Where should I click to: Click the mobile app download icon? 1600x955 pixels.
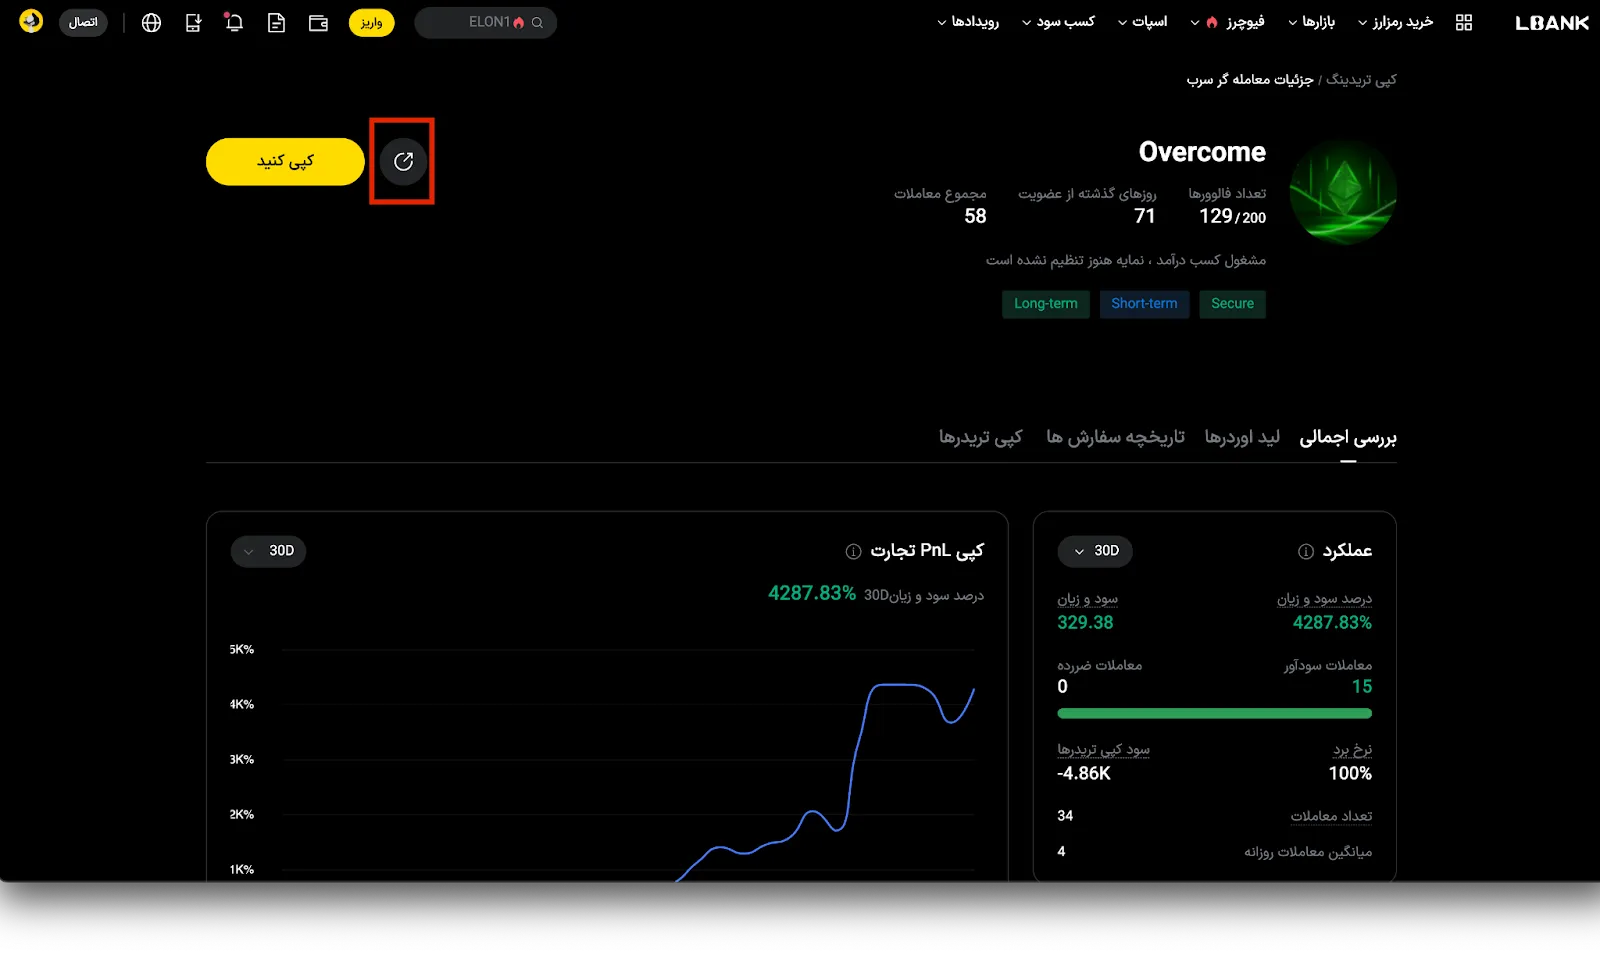[193, 23]
